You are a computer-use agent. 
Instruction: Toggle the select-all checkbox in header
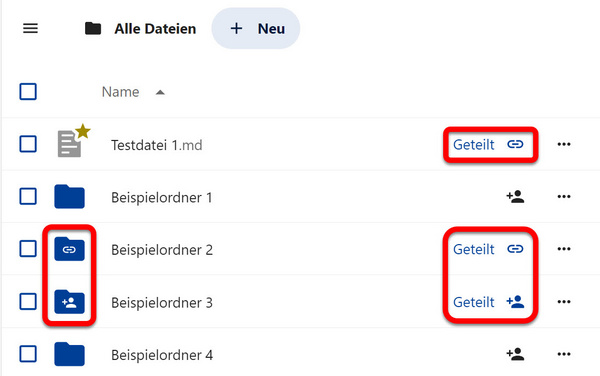[28, 92]
